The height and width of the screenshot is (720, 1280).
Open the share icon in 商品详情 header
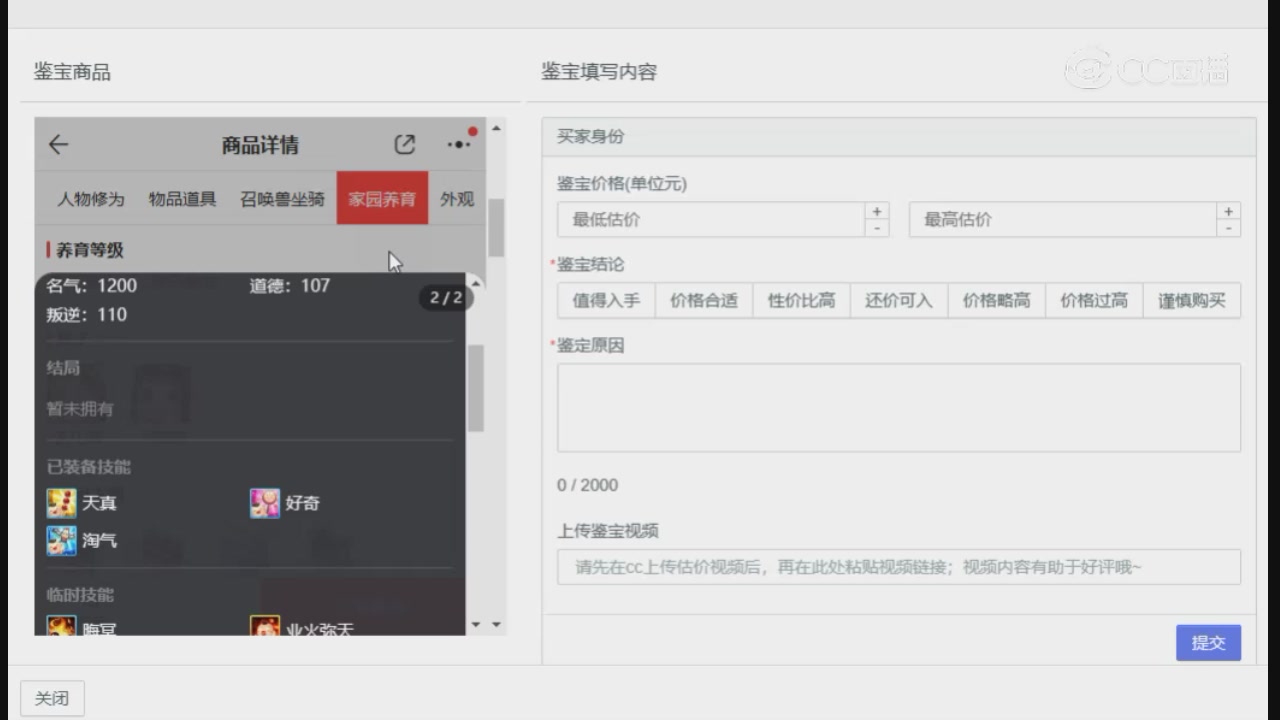[404, 145]
